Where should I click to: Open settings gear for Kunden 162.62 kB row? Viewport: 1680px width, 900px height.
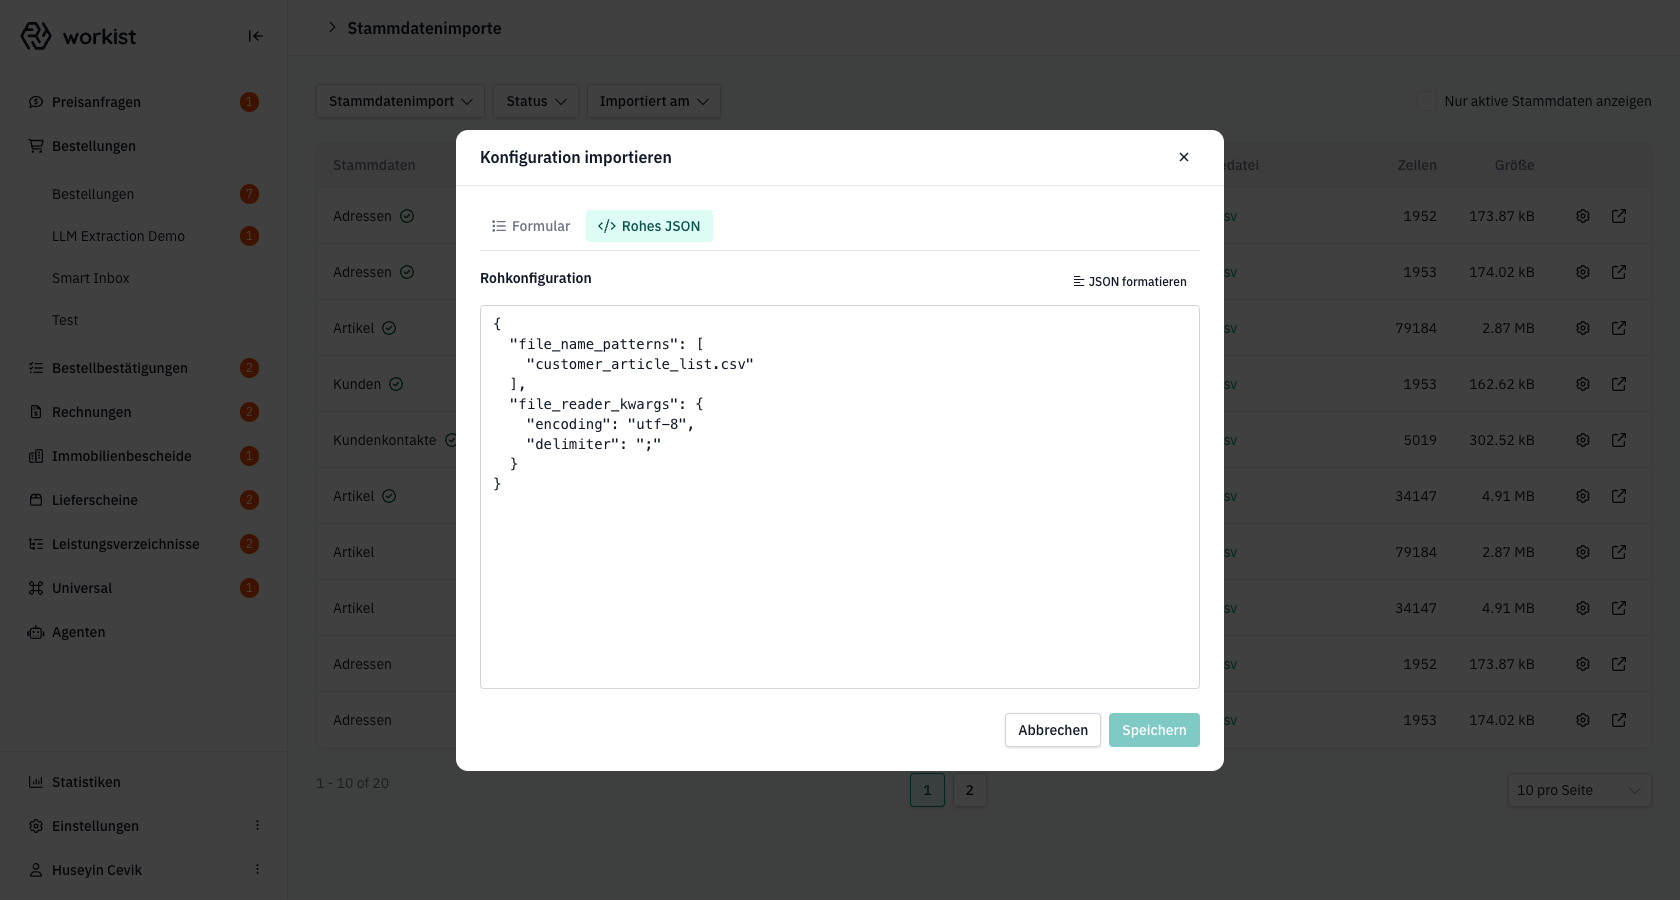point(1583,384)
